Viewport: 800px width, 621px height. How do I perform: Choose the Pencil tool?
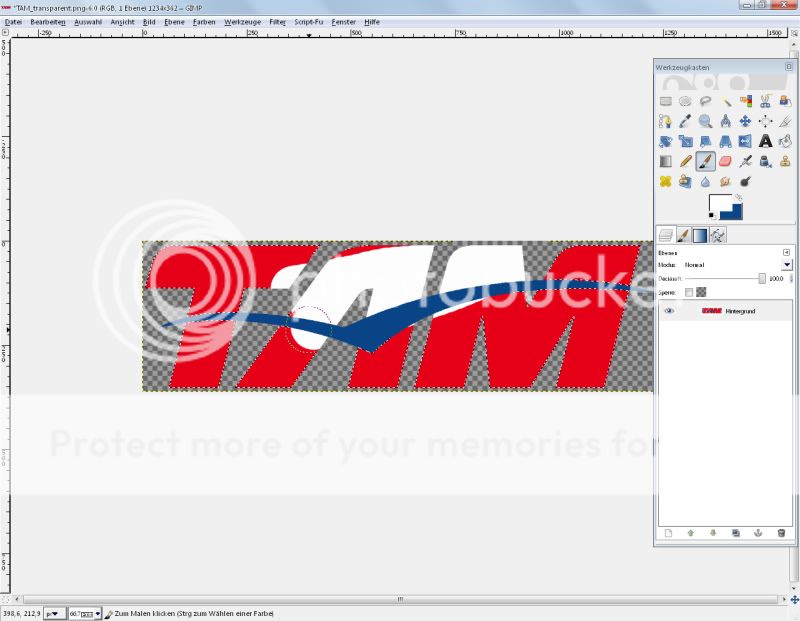point(685,161)
